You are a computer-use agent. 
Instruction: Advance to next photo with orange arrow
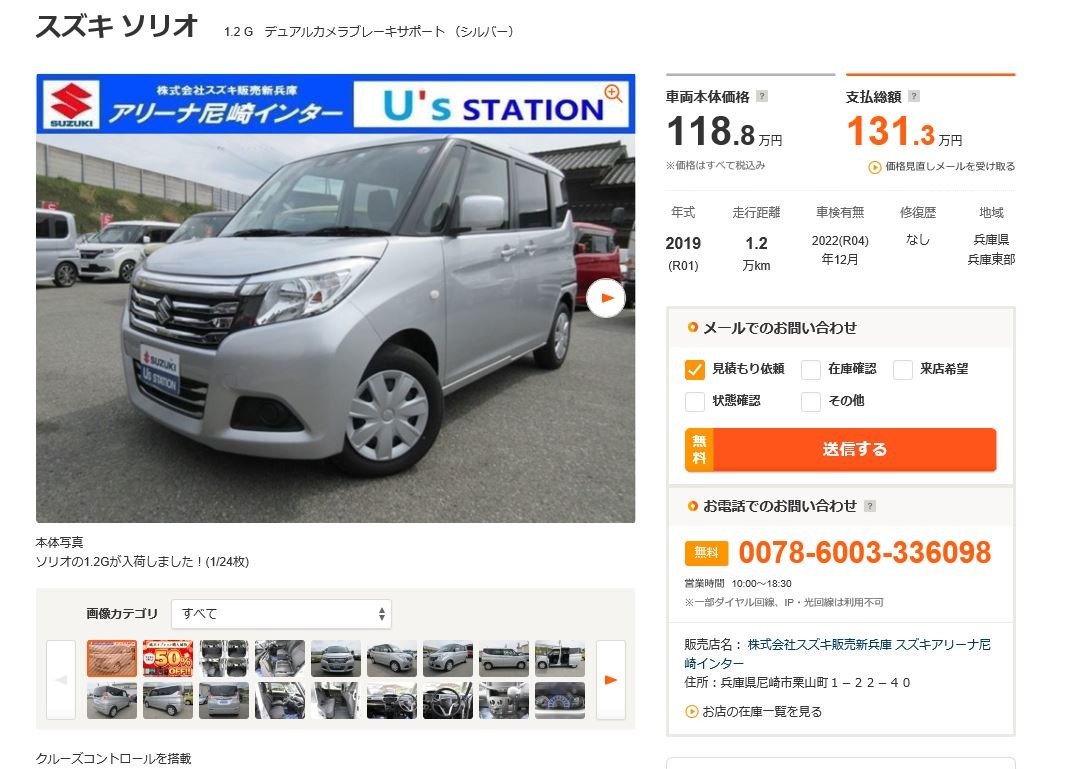(x=606, y=298)
